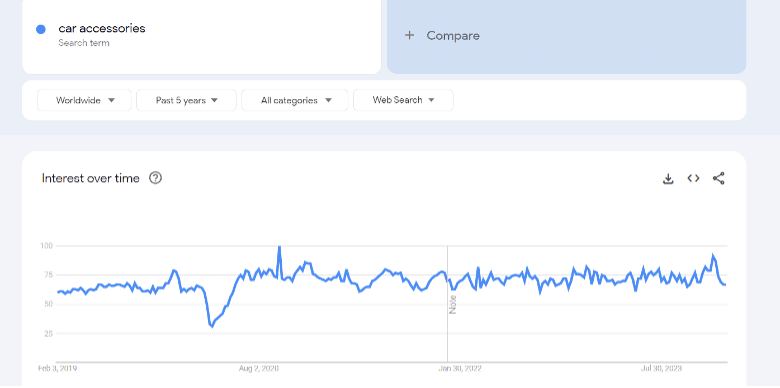Click the Search term subtitle text
The image size is (780, 388).
pos(84,43)
